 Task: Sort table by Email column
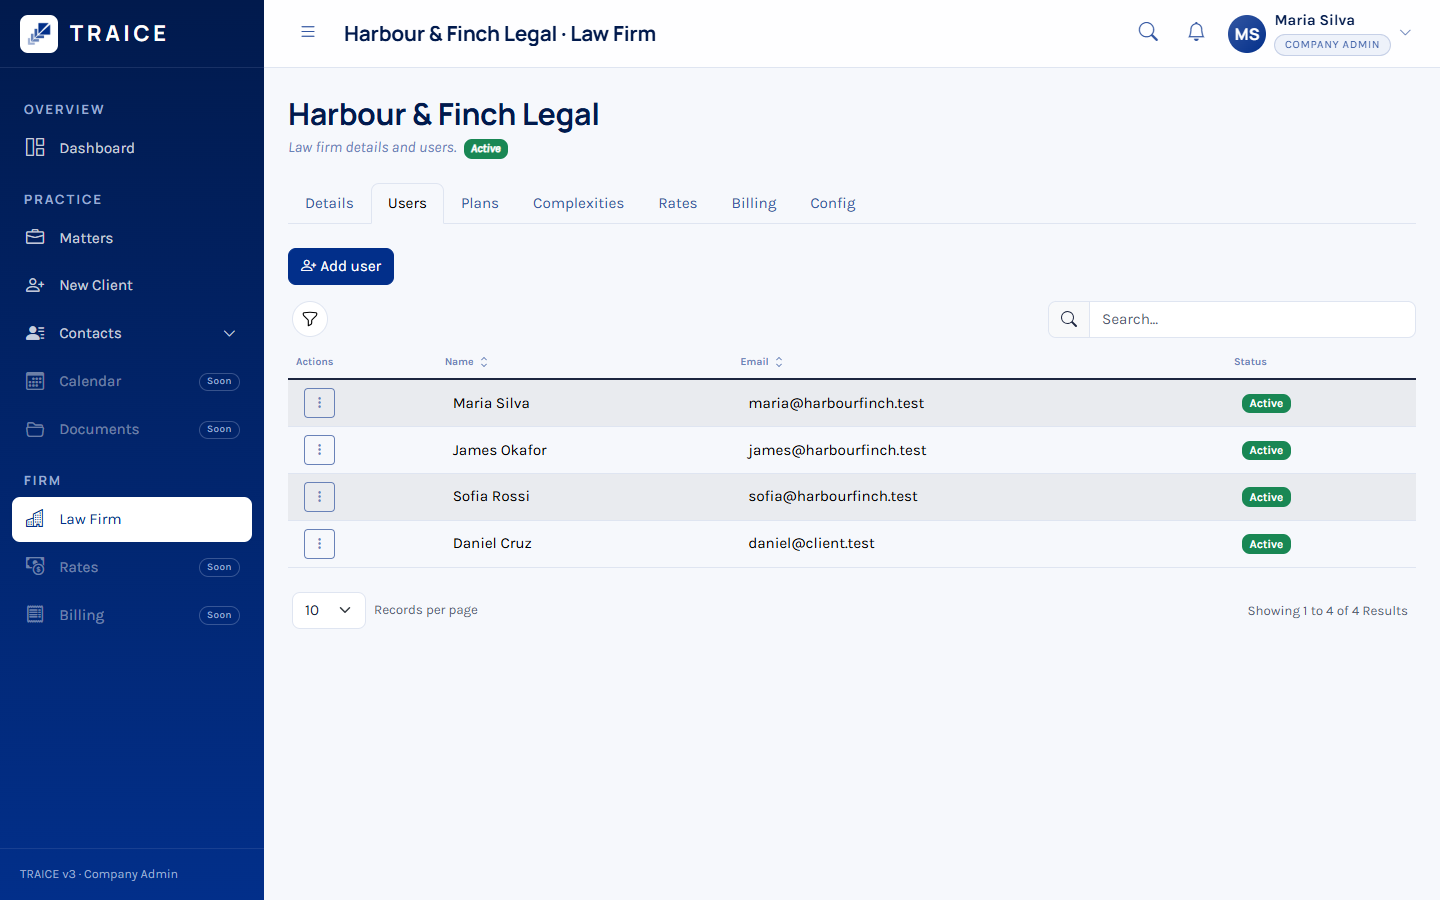pos(762,362)
